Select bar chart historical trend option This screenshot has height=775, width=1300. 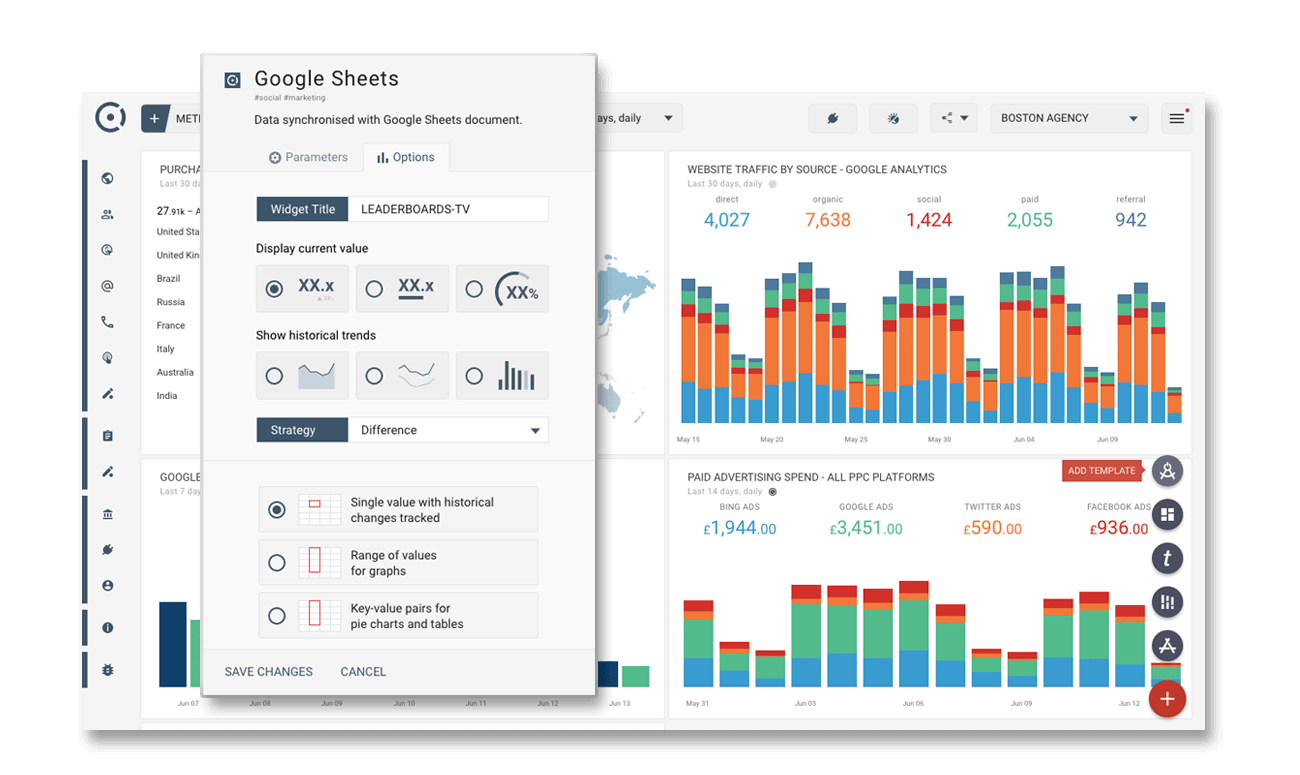[502, 376]
